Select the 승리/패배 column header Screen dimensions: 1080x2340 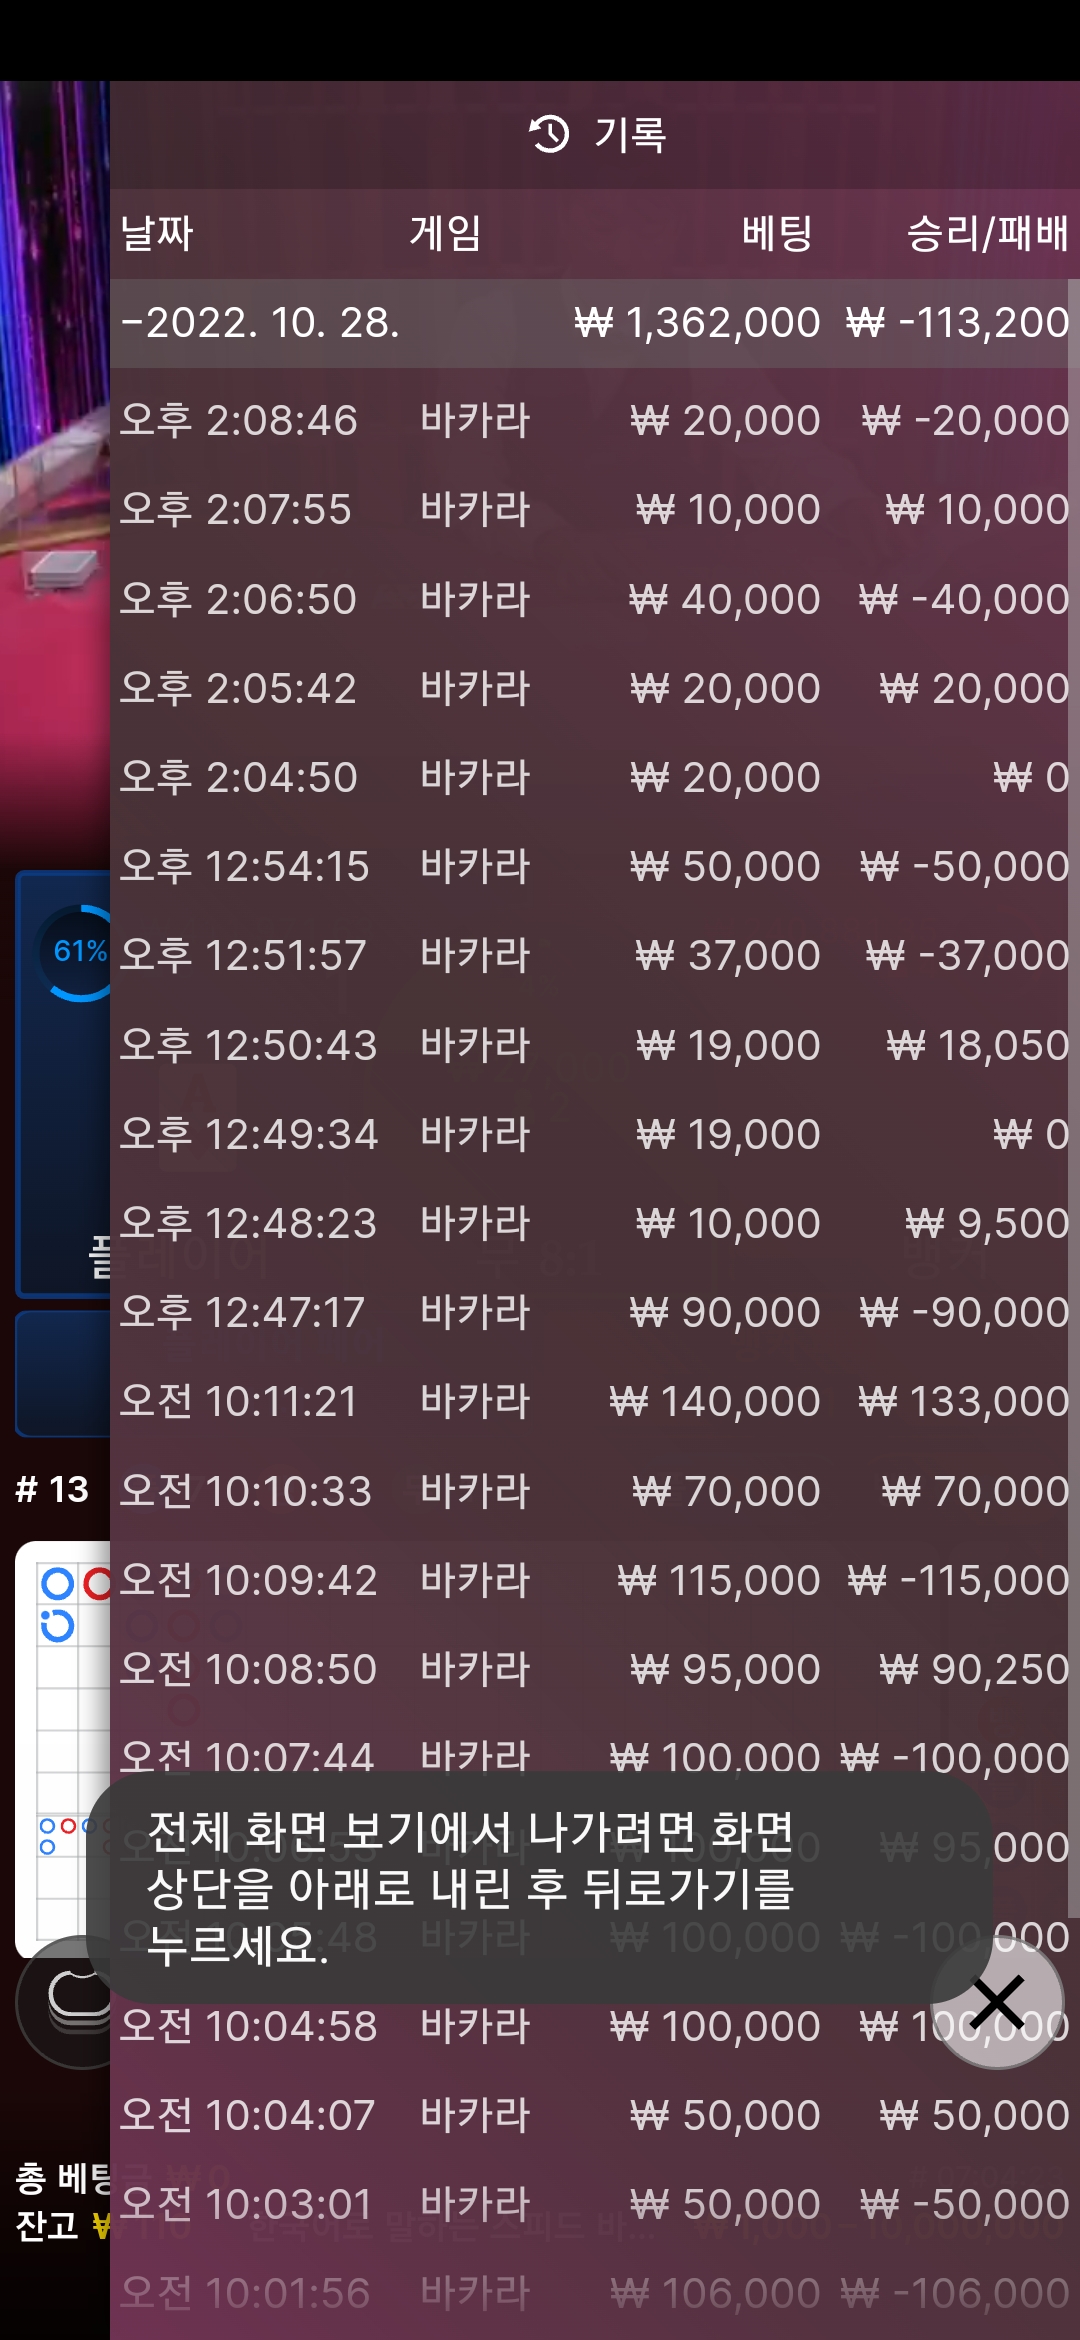[x=987, y=233]
